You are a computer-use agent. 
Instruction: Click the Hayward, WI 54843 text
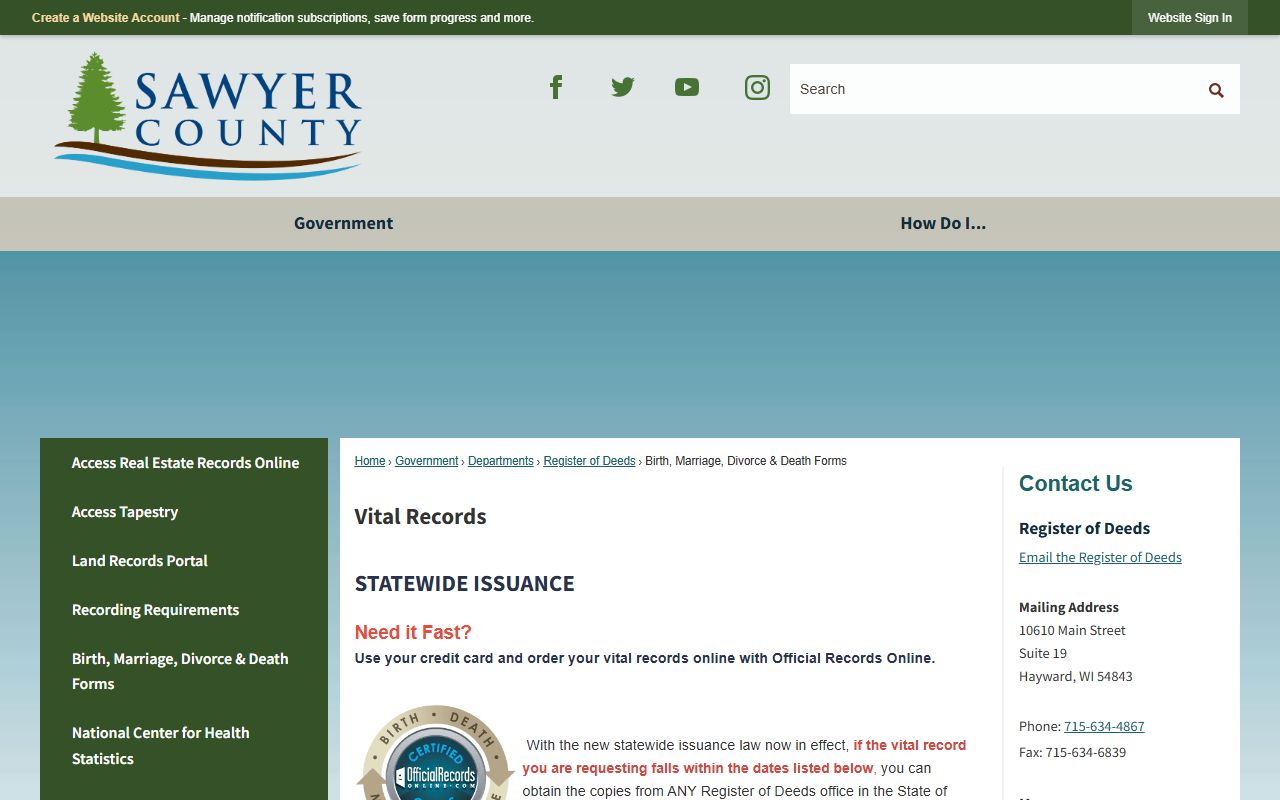point(1076,676)
